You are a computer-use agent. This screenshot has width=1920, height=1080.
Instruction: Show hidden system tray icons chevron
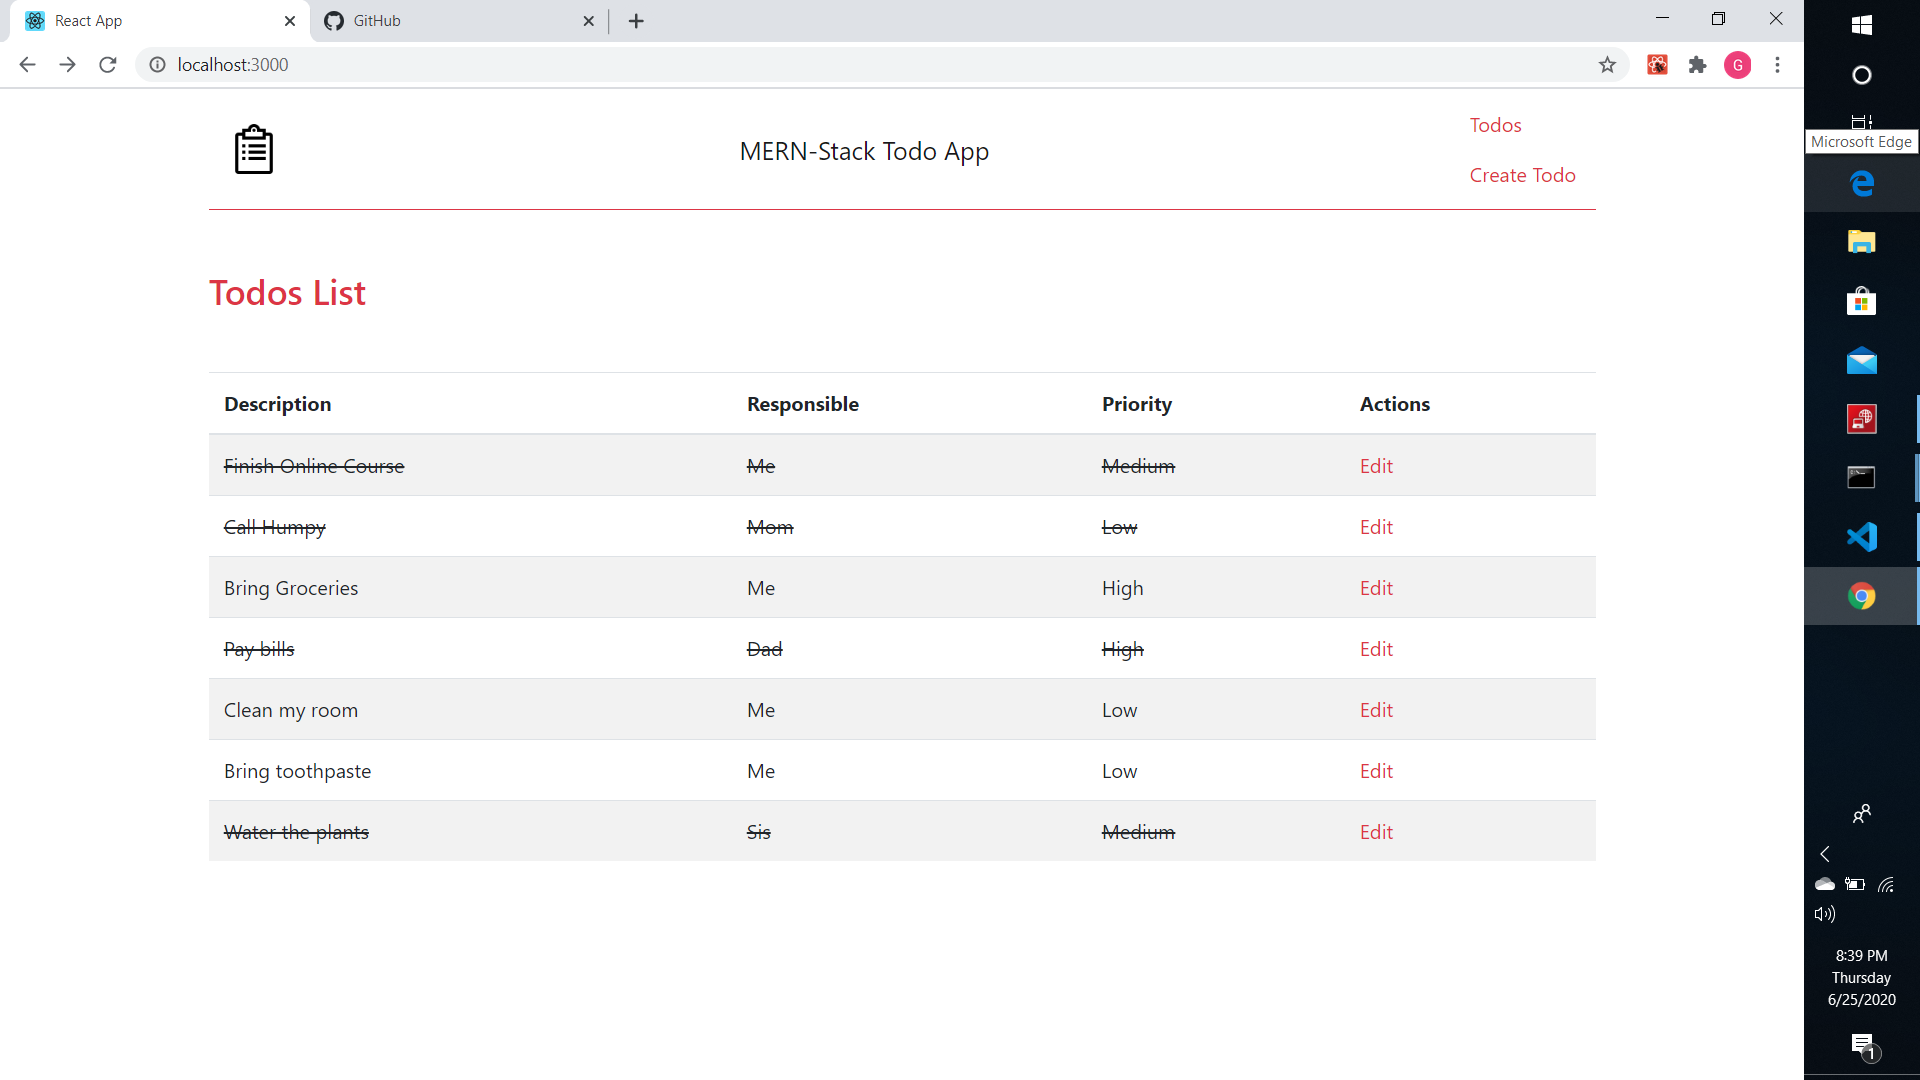click(1825, 854)
